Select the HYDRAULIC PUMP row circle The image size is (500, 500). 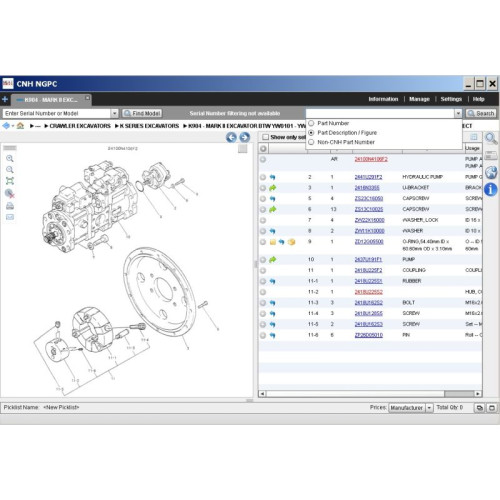point(263,177)
